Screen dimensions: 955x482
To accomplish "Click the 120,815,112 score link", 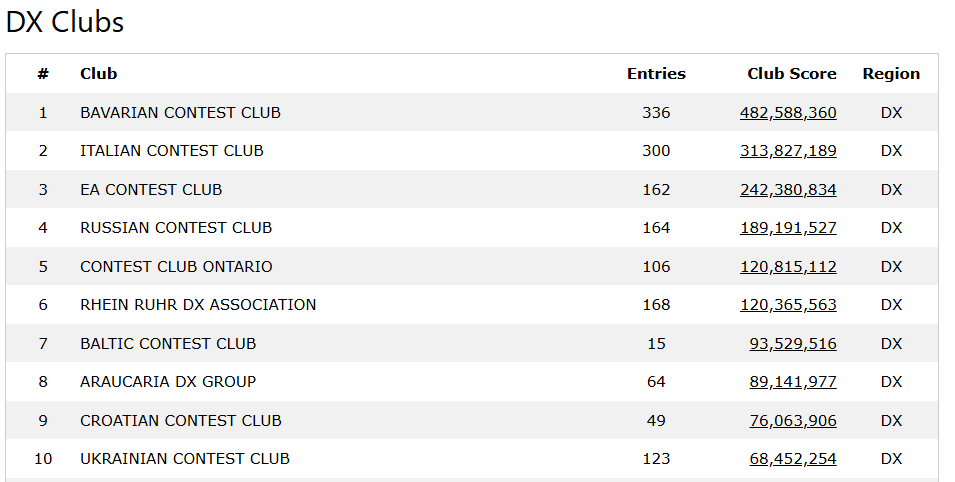I will [788, 267].
